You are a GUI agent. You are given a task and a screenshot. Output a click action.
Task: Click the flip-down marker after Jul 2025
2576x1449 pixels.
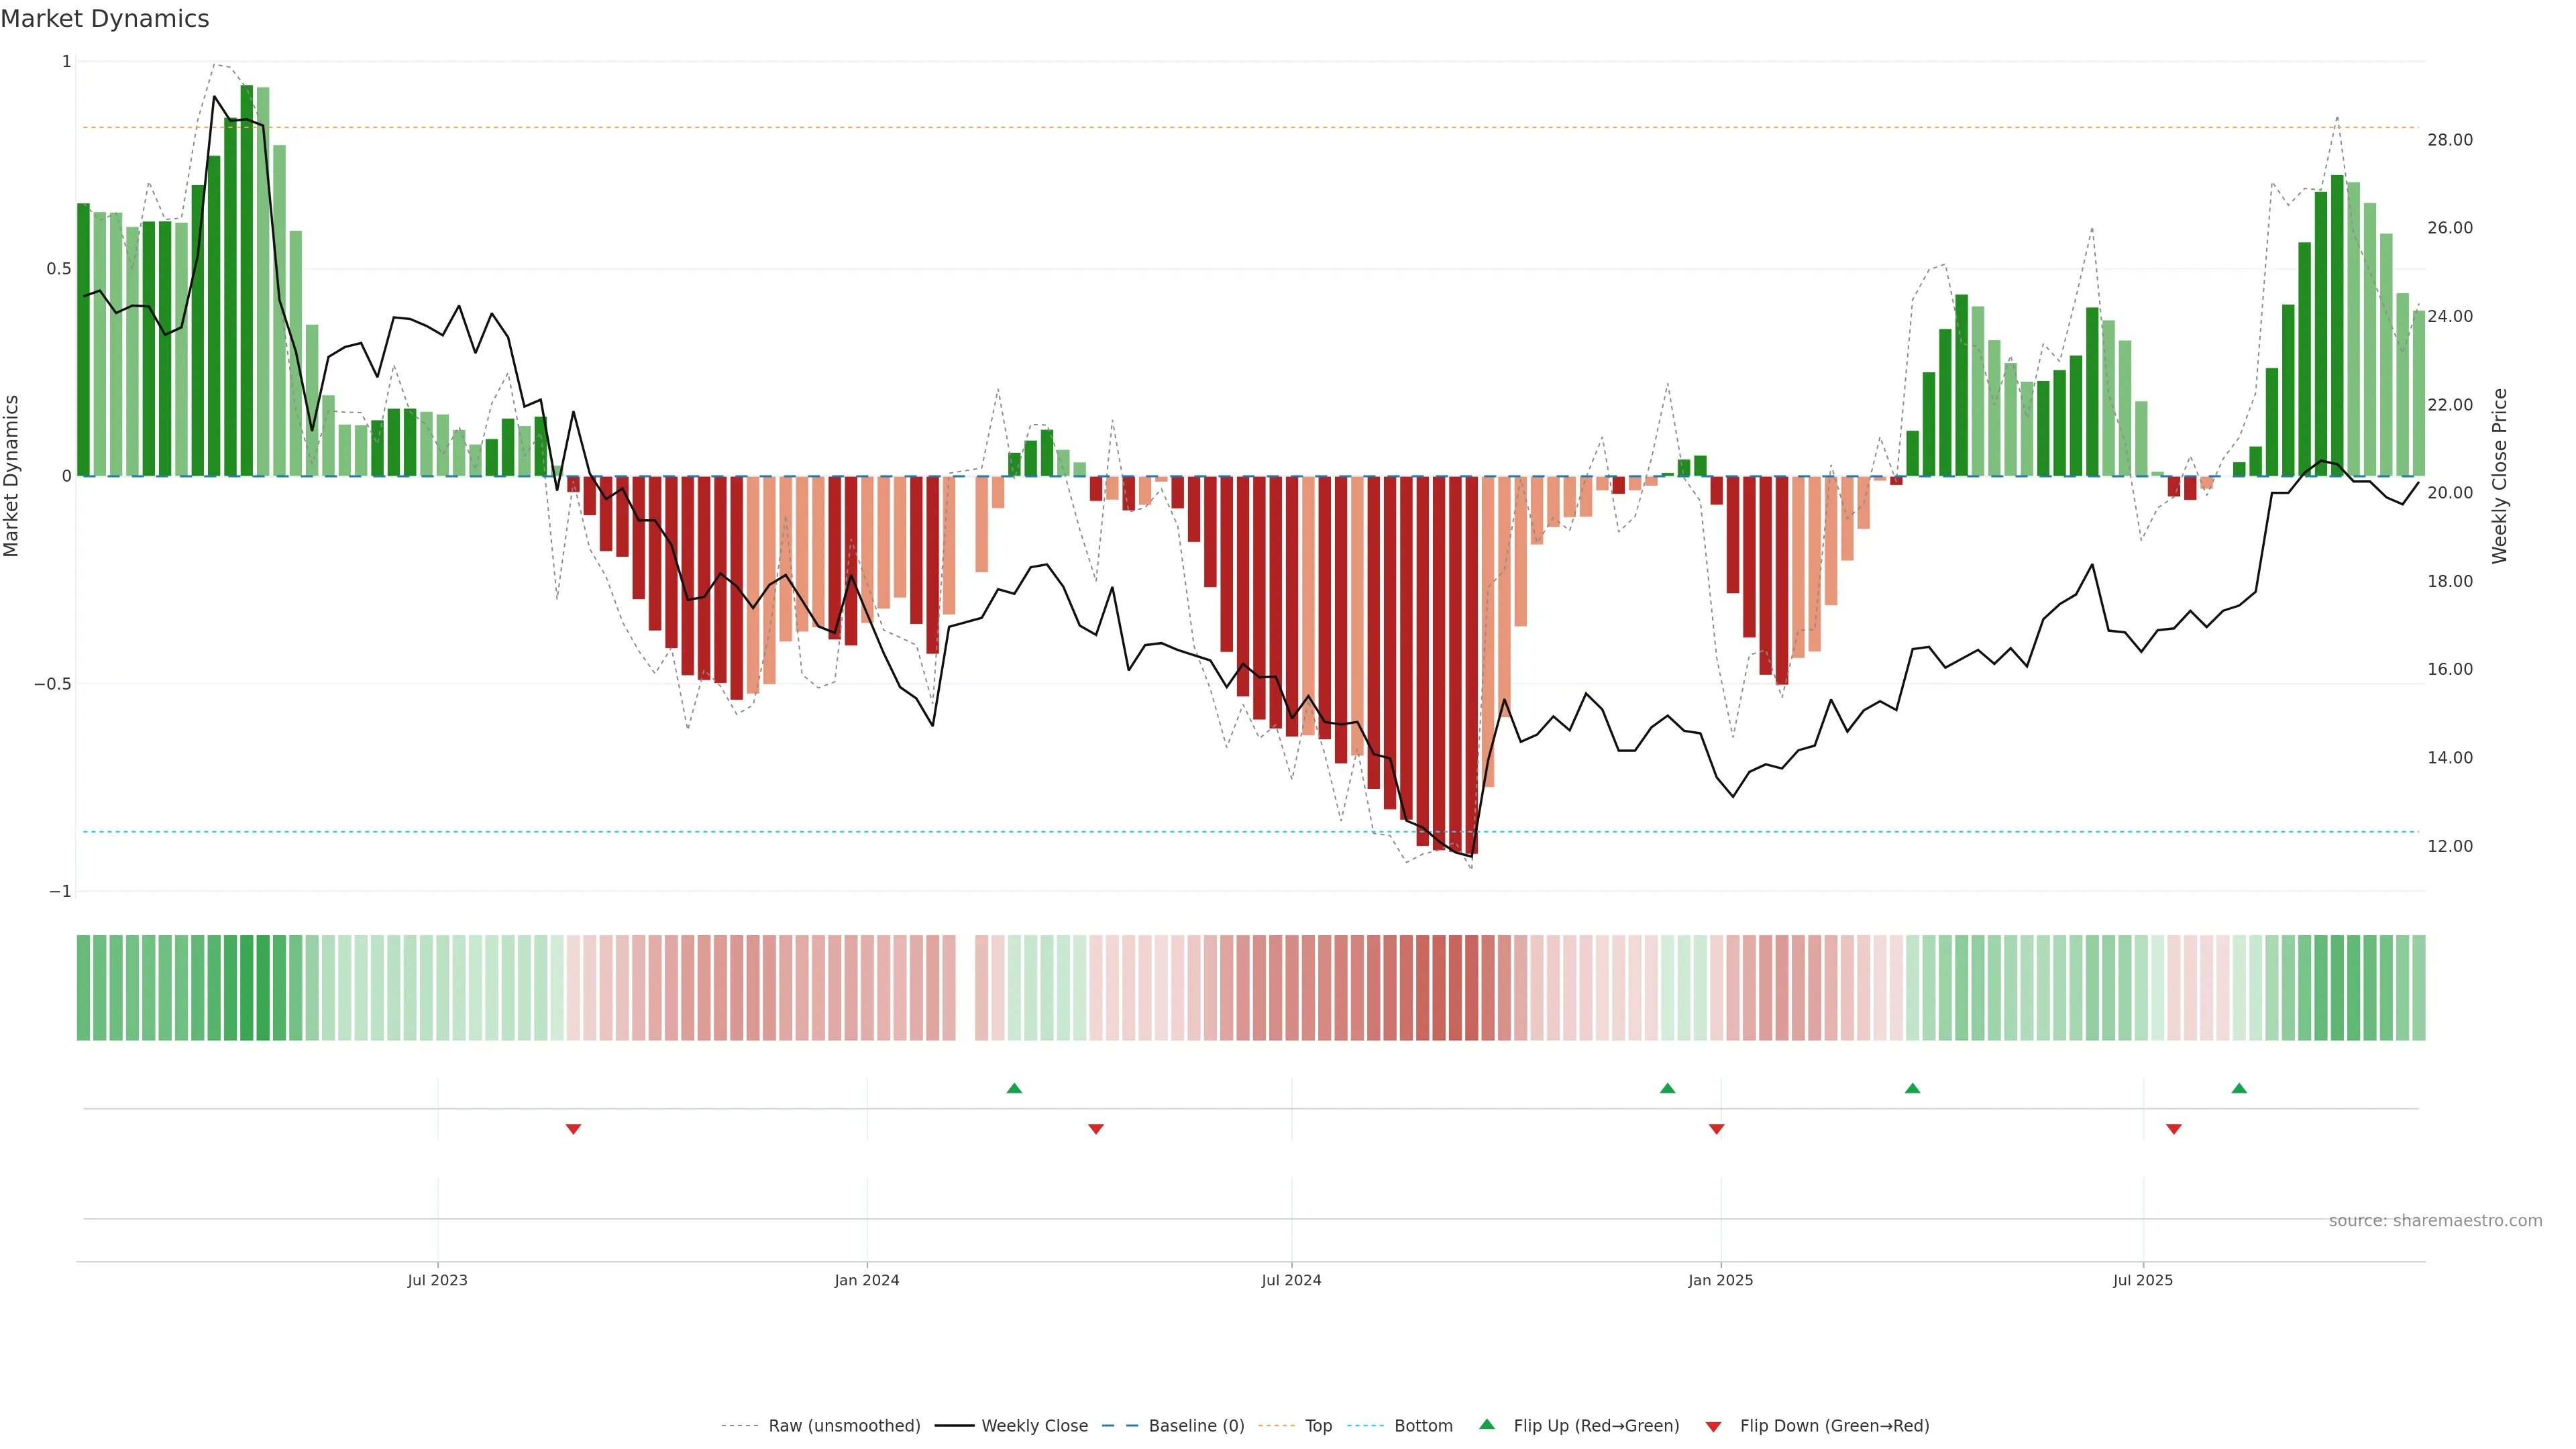point(2174,1129)
